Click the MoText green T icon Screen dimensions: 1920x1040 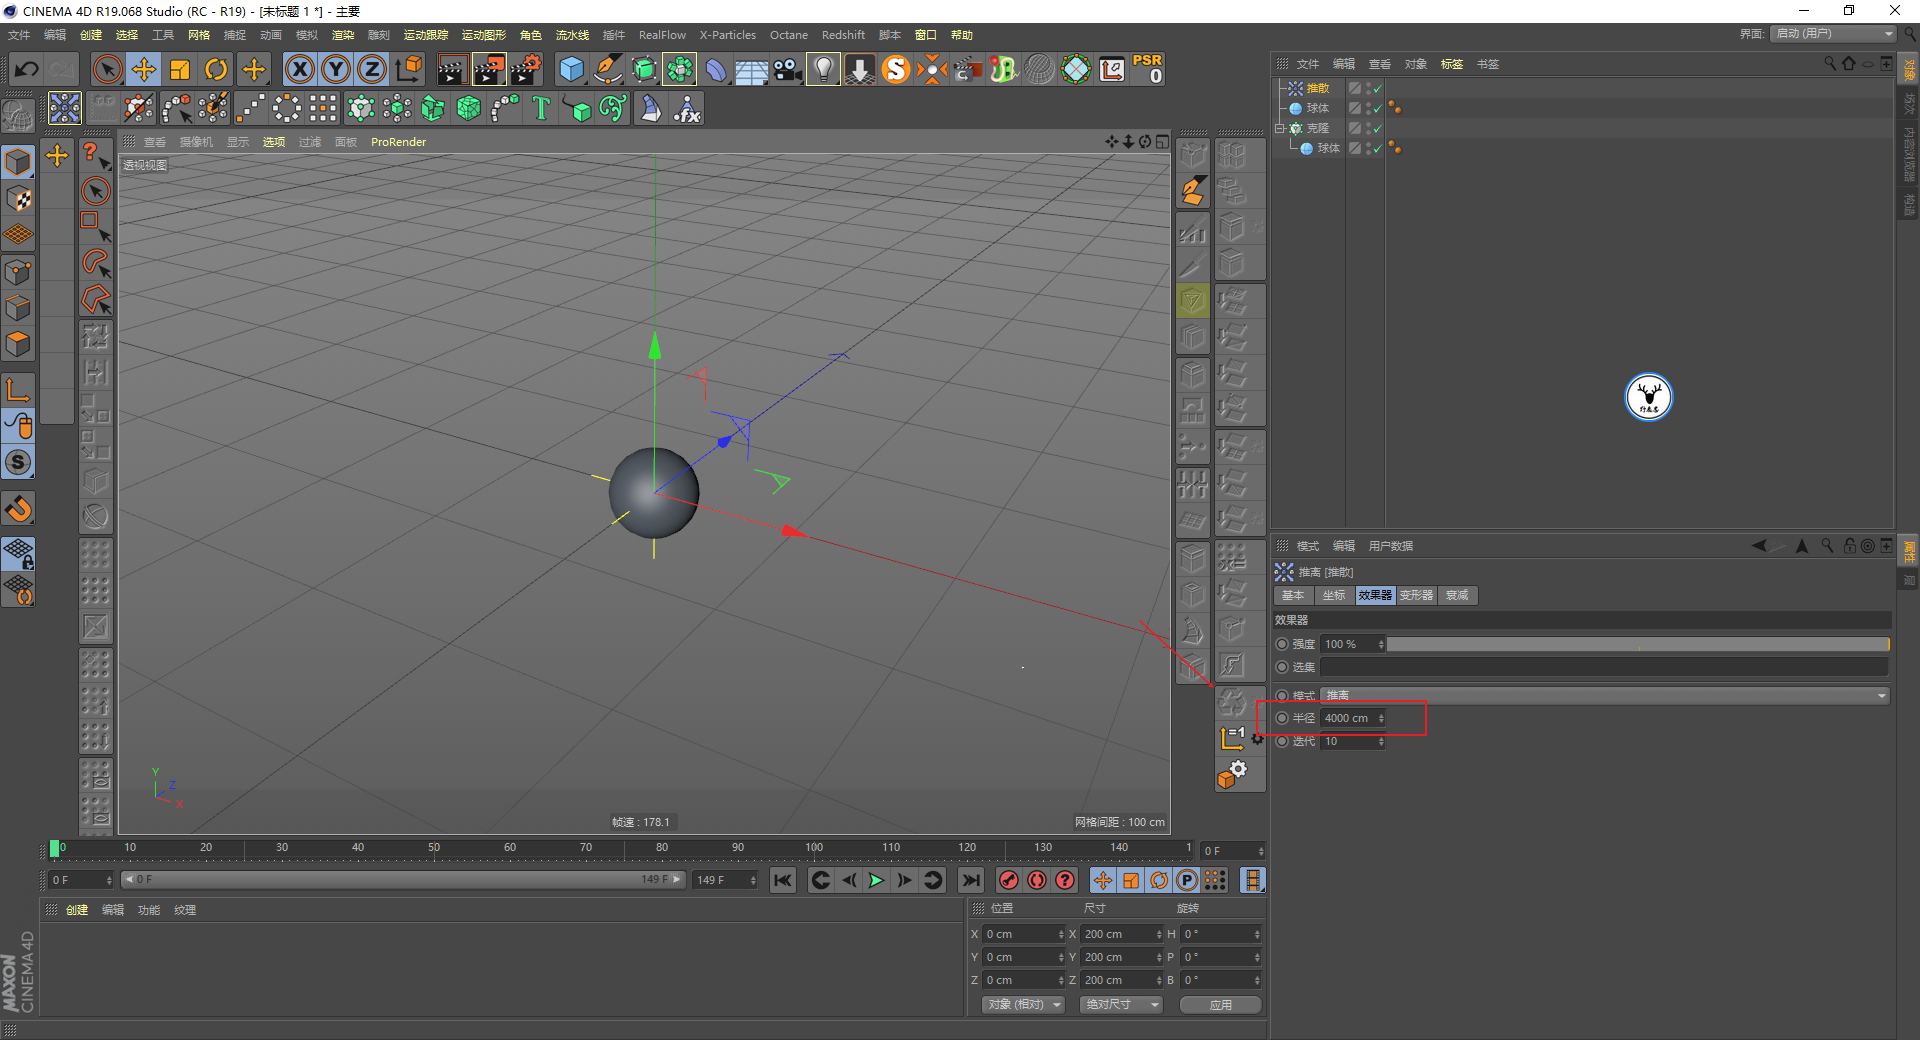pyautogui.click(x=541, y=108)
